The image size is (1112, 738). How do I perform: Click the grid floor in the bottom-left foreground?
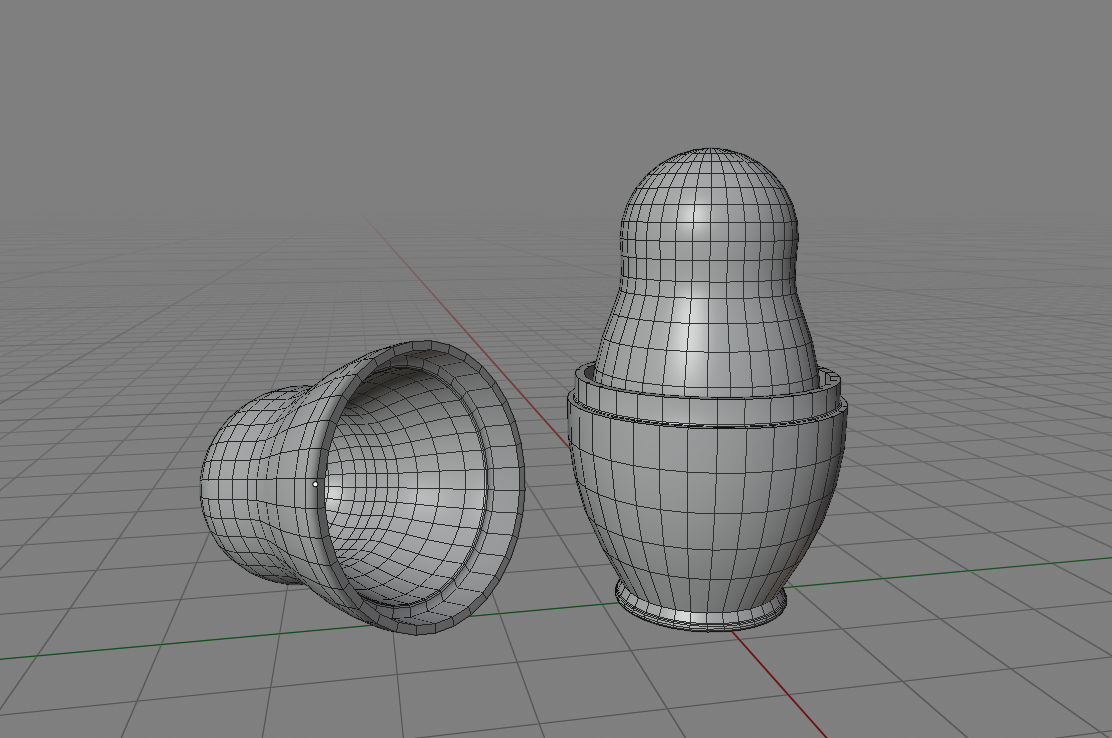150,700
